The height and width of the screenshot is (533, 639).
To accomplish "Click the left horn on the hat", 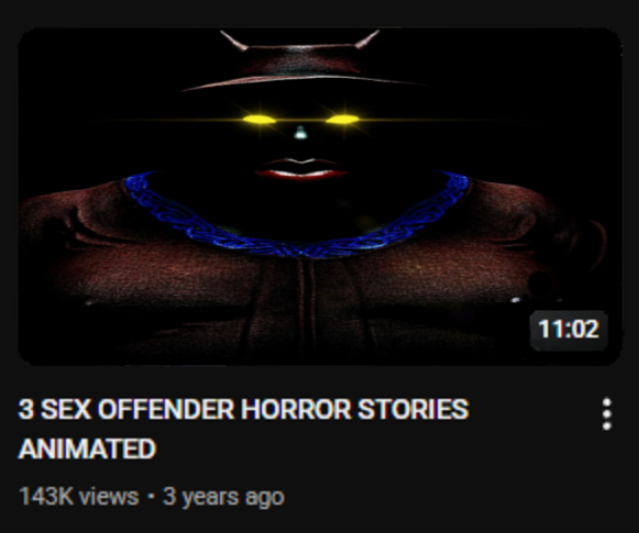I will pos(234,41).
